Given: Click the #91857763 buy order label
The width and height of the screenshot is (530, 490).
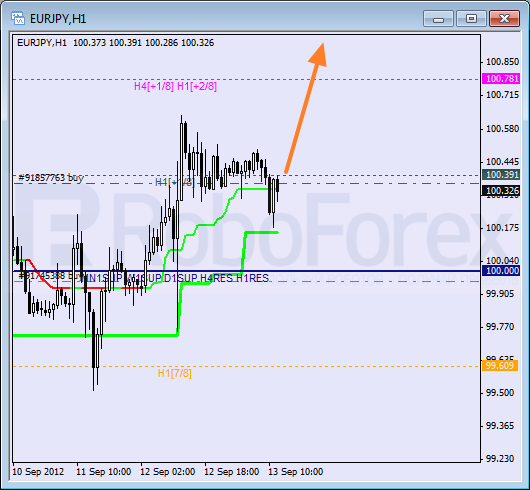Looking at the screenshot, I should 51,177.
